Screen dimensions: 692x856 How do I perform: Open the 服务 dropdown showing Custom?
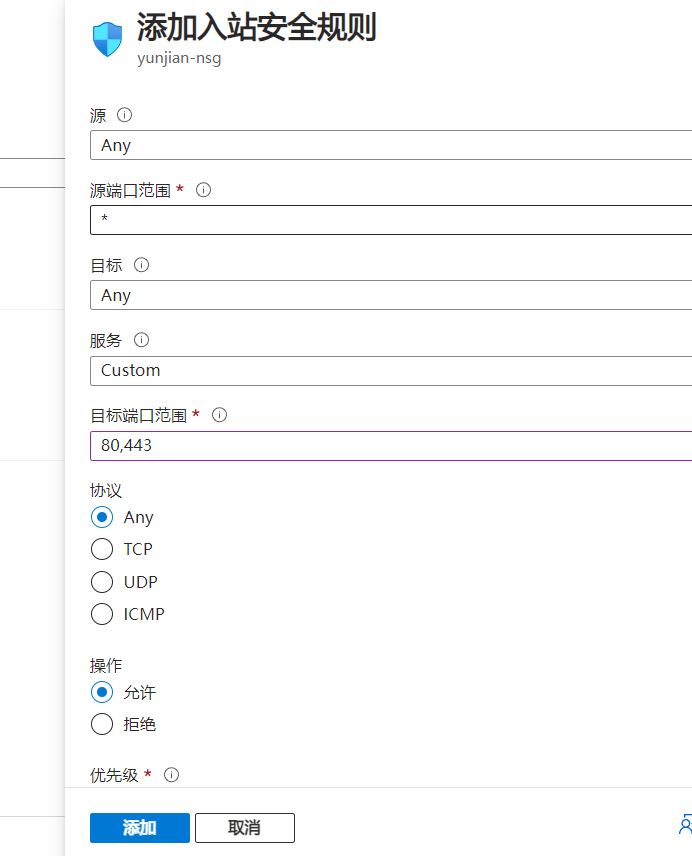point(390,370)
